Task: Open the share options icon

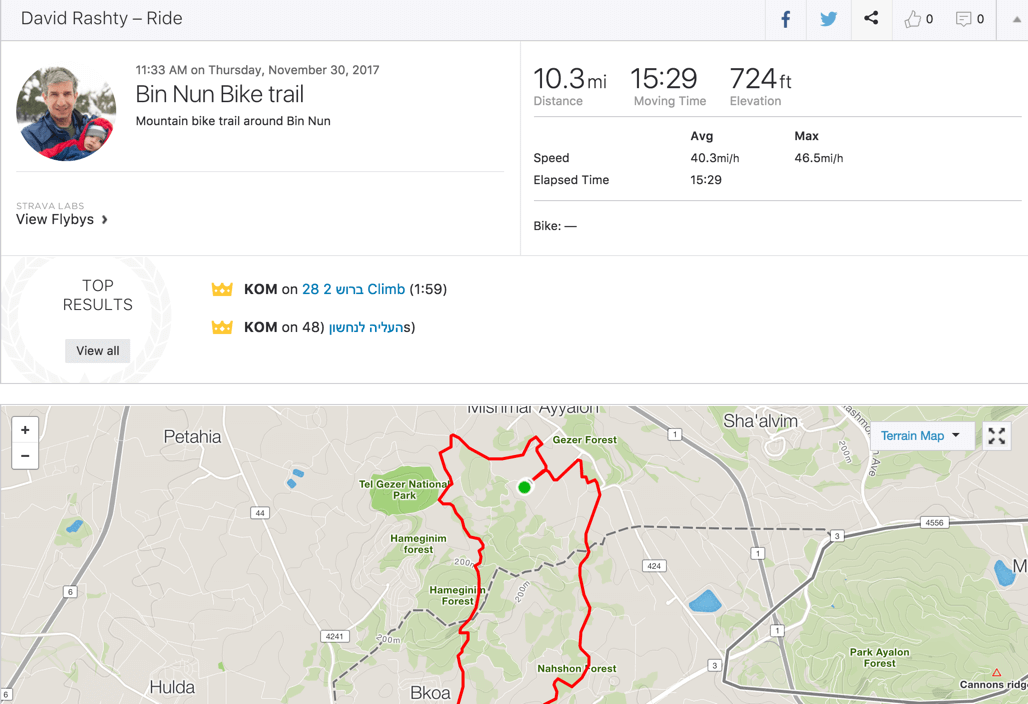Action: pyautogui.click(x=871, y=19)
